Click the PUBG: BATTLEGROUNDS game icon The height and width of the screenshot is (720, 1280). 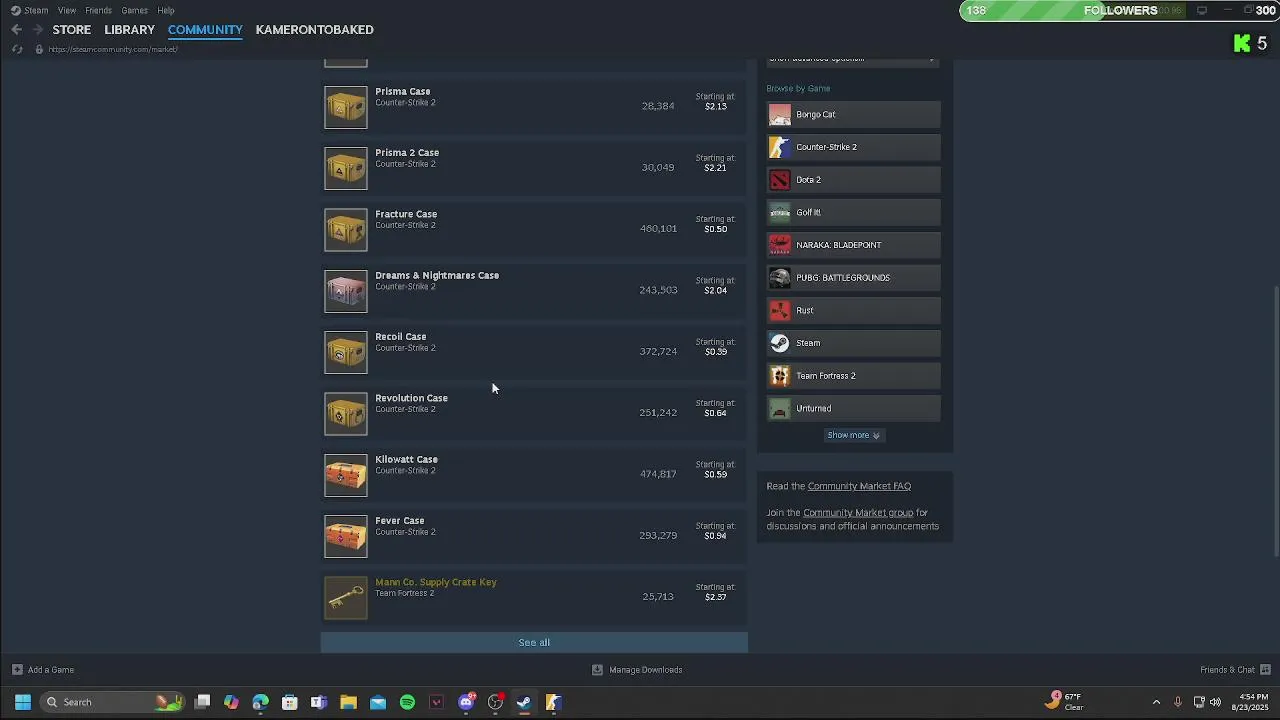pyautogui.click(x=780, y=278)
